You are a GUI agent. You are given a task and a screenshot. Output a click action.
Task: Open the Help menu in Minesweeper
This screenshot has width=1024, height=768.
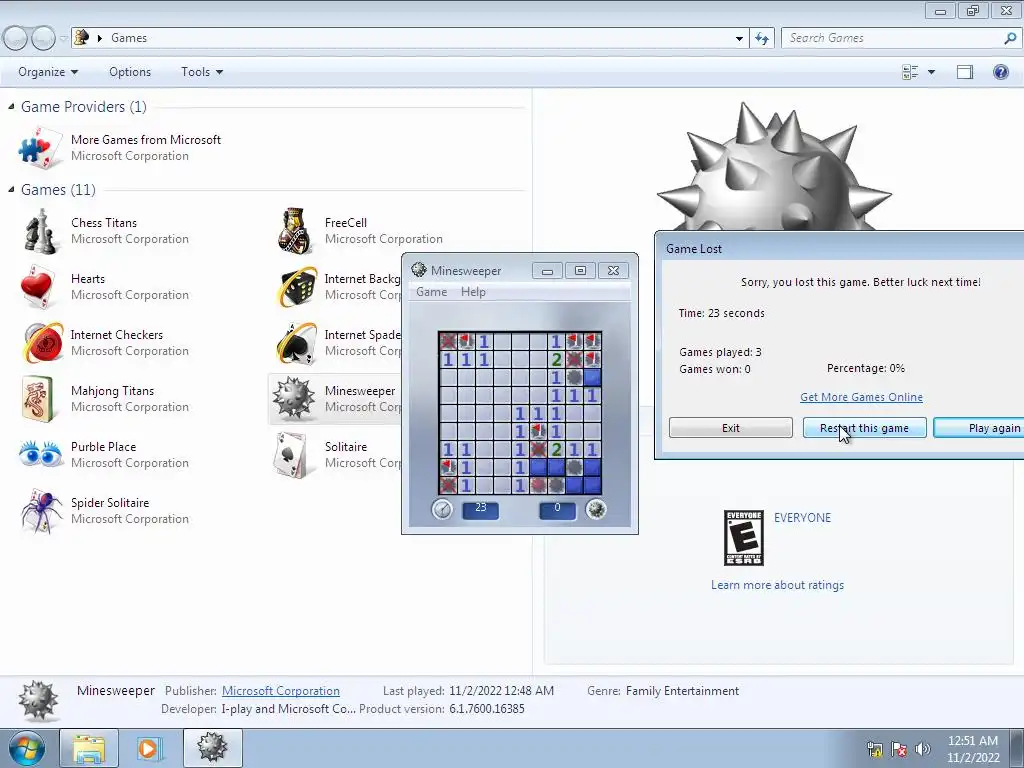pyautogui.click(x=473, y=292)
